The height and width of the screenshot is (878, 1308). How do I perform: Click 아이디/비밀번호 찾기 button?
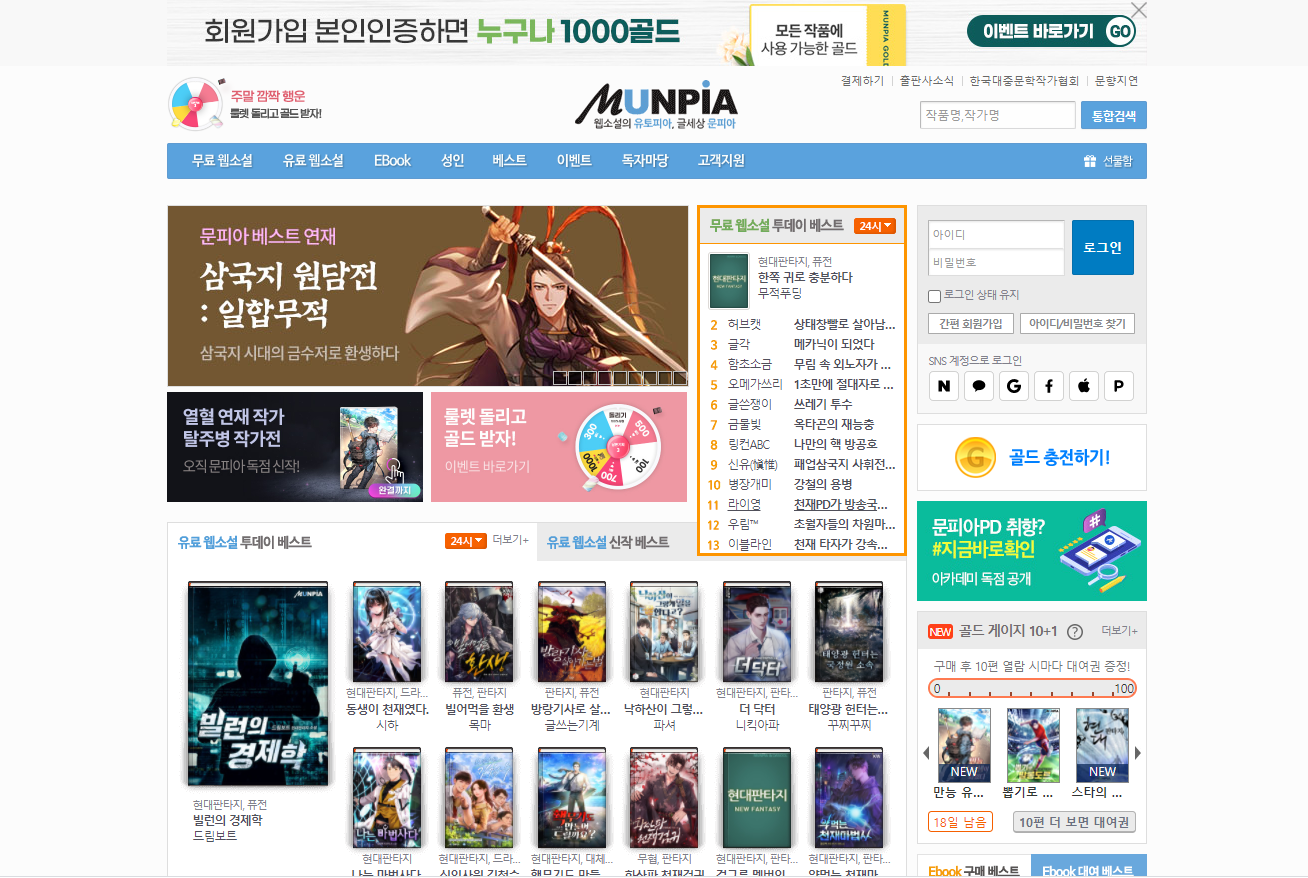(x=1078, y=324)
